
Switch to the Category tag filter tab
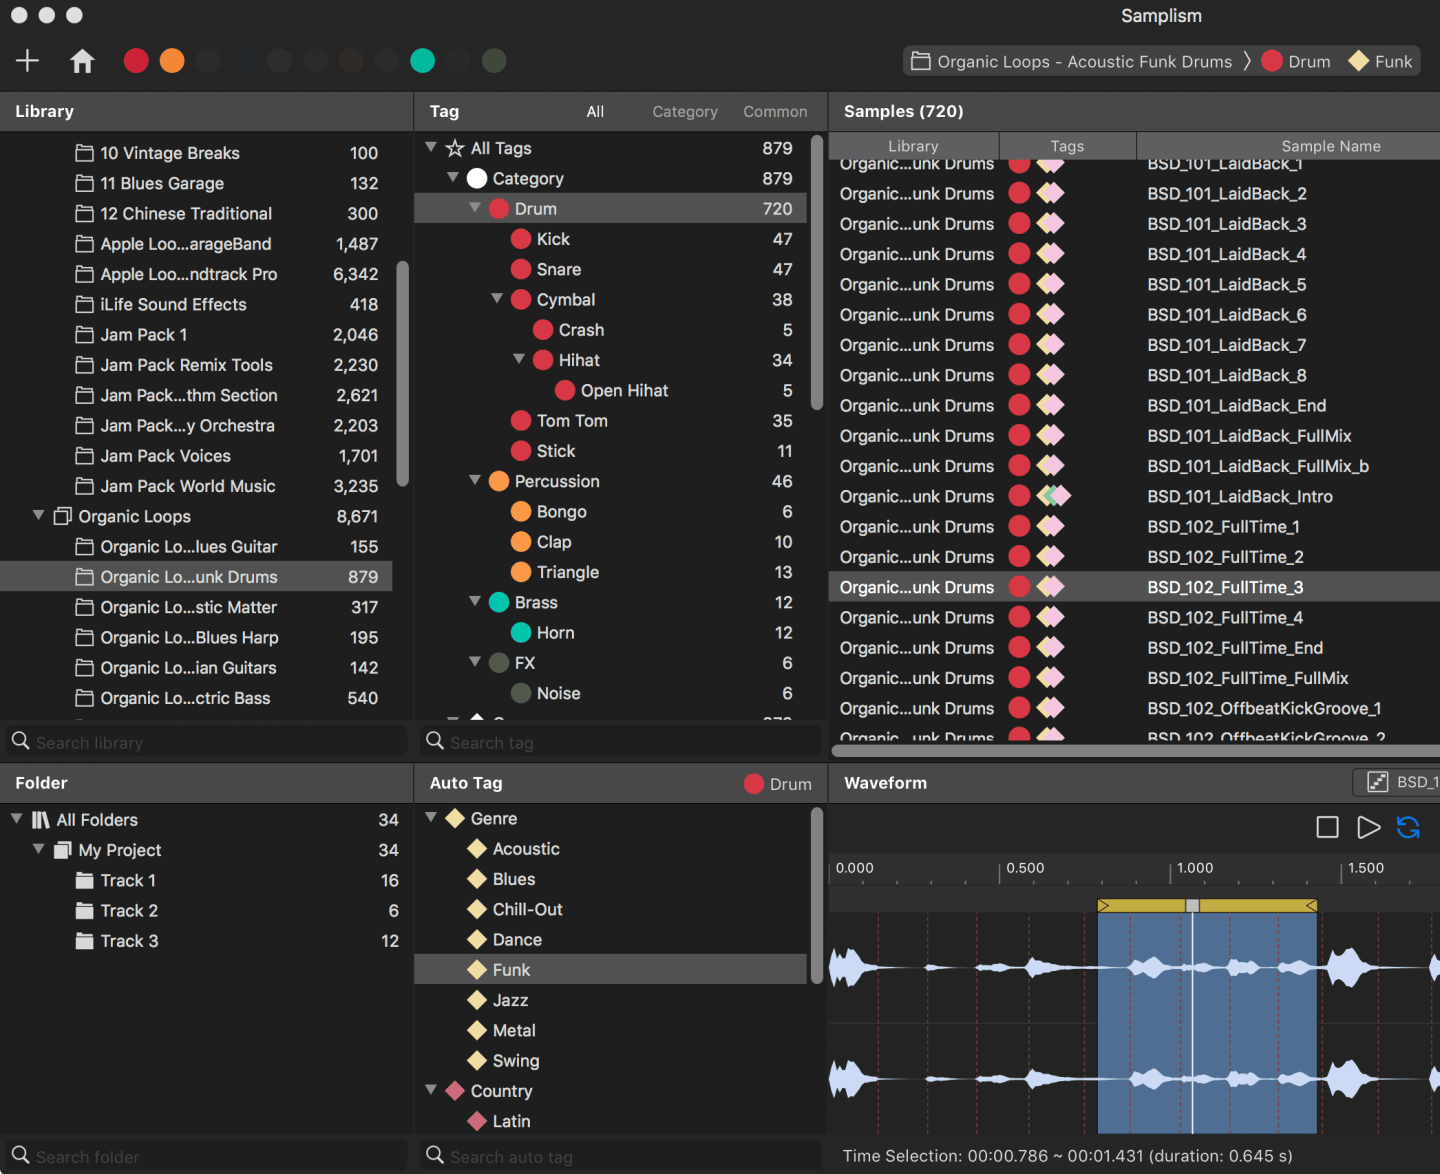[x=684, y=112]
